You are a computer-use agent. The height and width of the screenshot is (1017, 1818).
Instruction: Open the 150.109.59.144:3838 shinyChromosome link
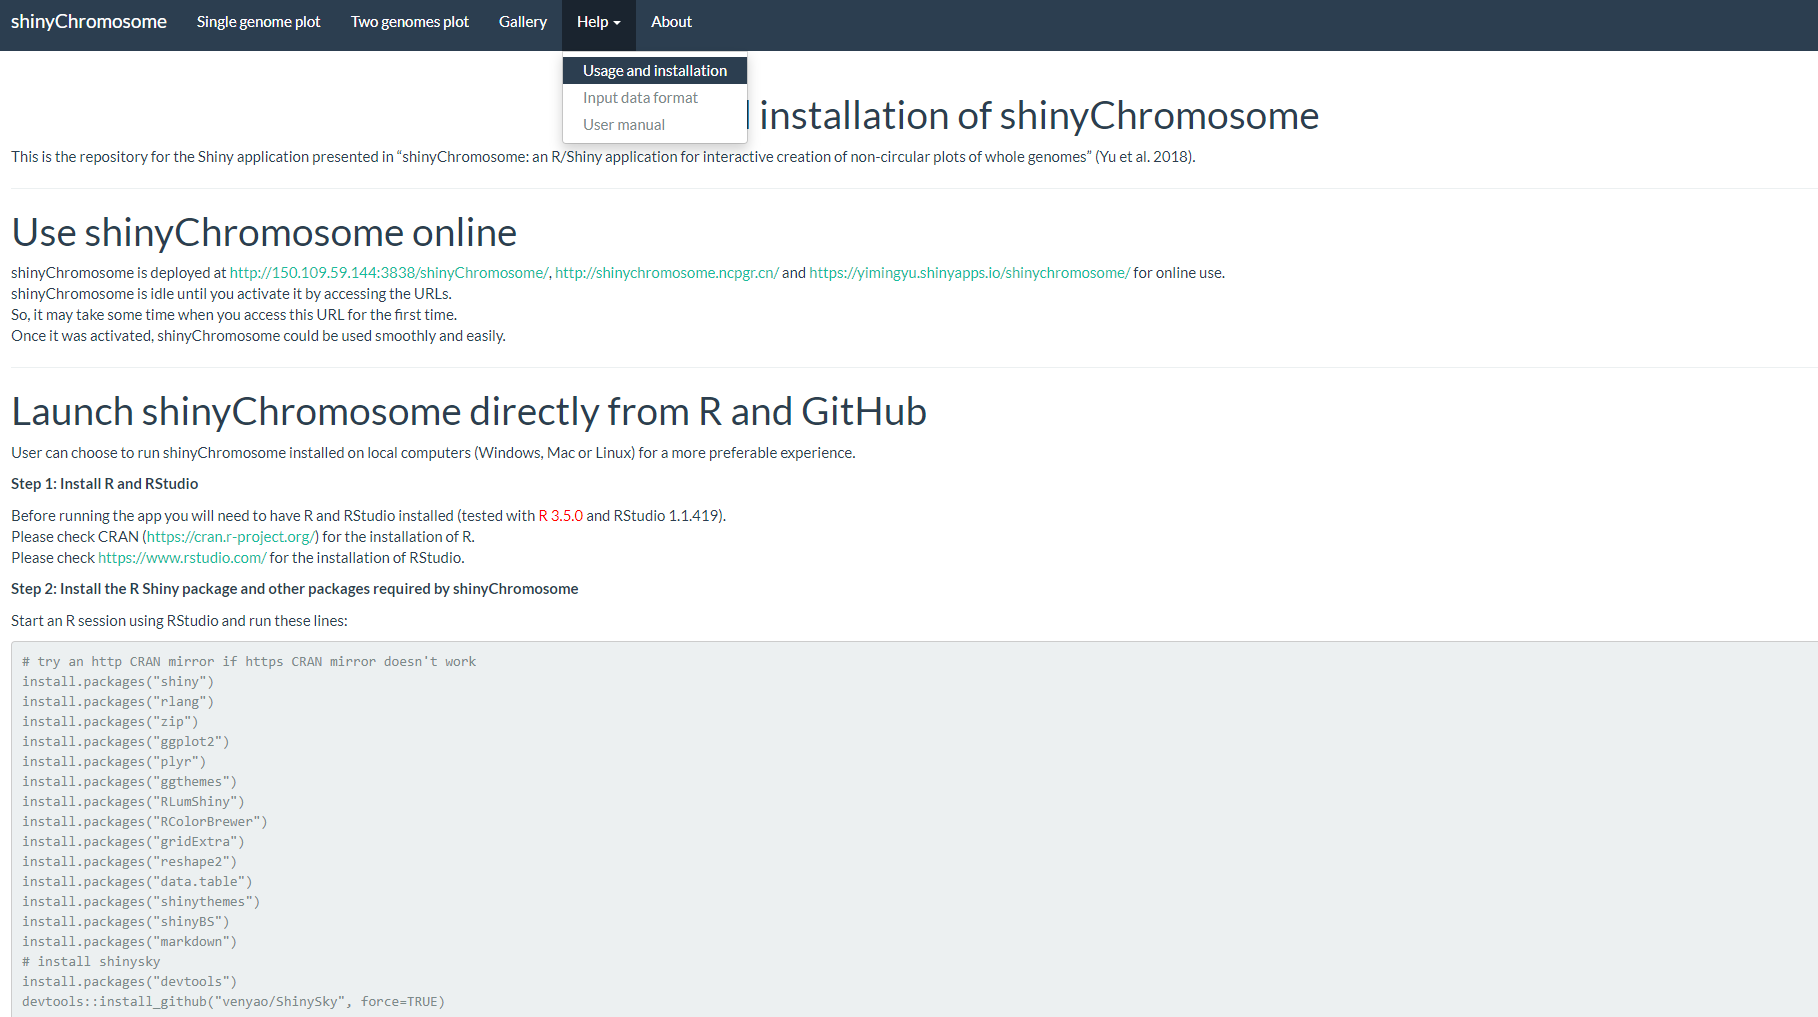(x=389, y=273)
